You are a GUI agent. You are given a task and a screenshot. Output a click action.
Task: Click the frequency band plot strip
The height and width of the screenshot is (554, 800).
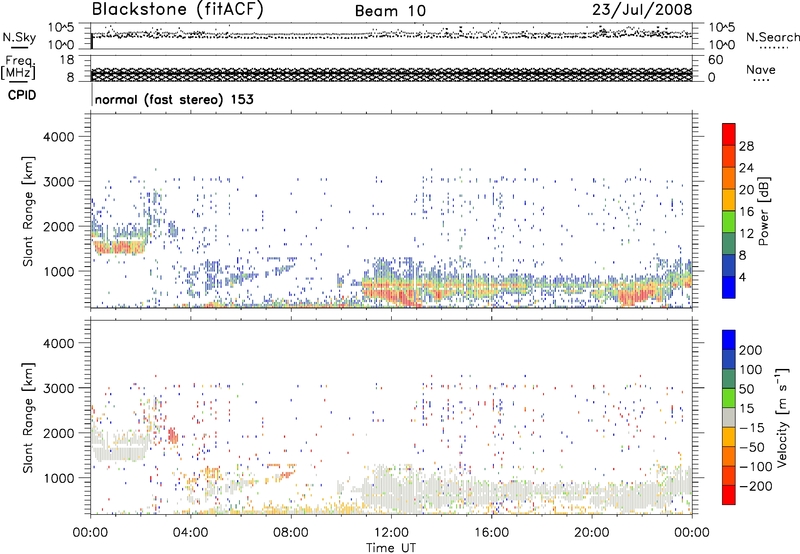coord(391,74)
